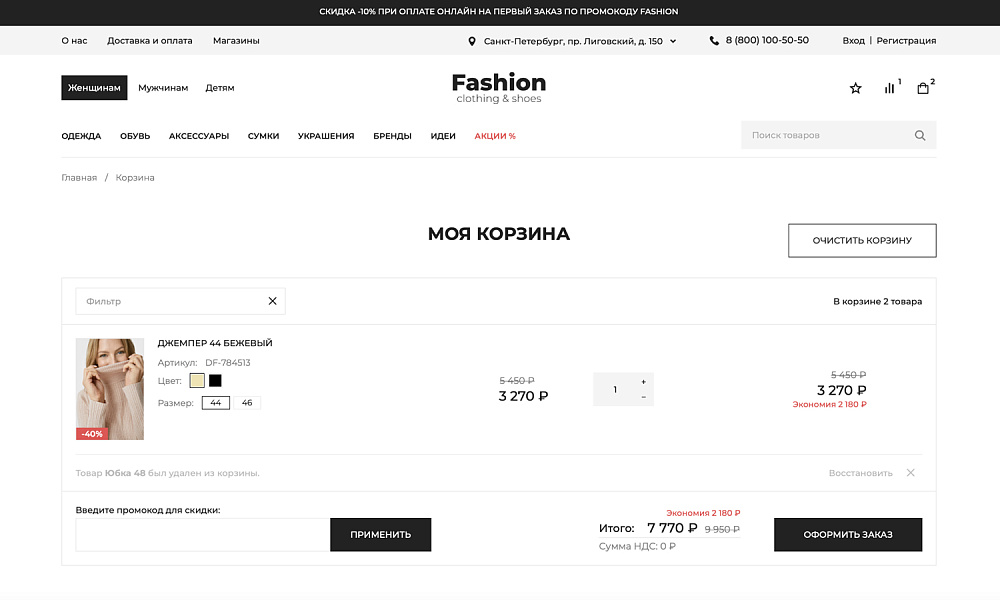Select the beige color swatch
The image size is (1000, 600).
(197, 380)
